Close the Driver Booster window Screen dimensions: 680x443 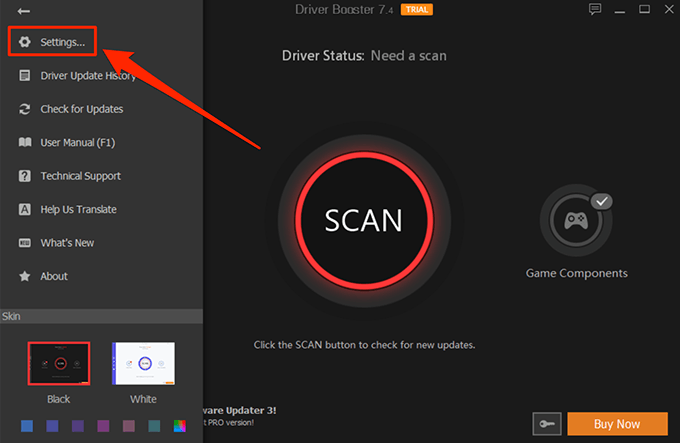669,9
